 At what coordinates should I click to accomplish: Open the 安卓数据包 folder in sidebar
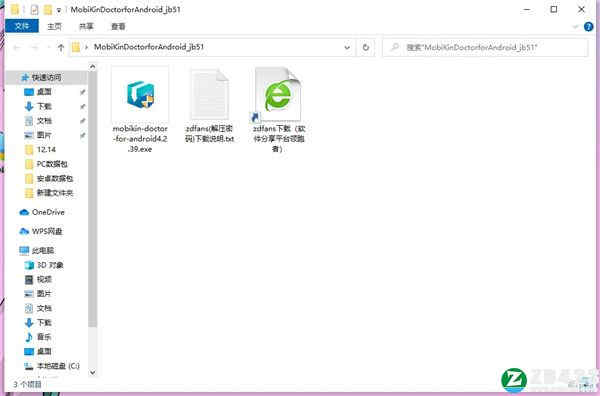tap(55, 178)
